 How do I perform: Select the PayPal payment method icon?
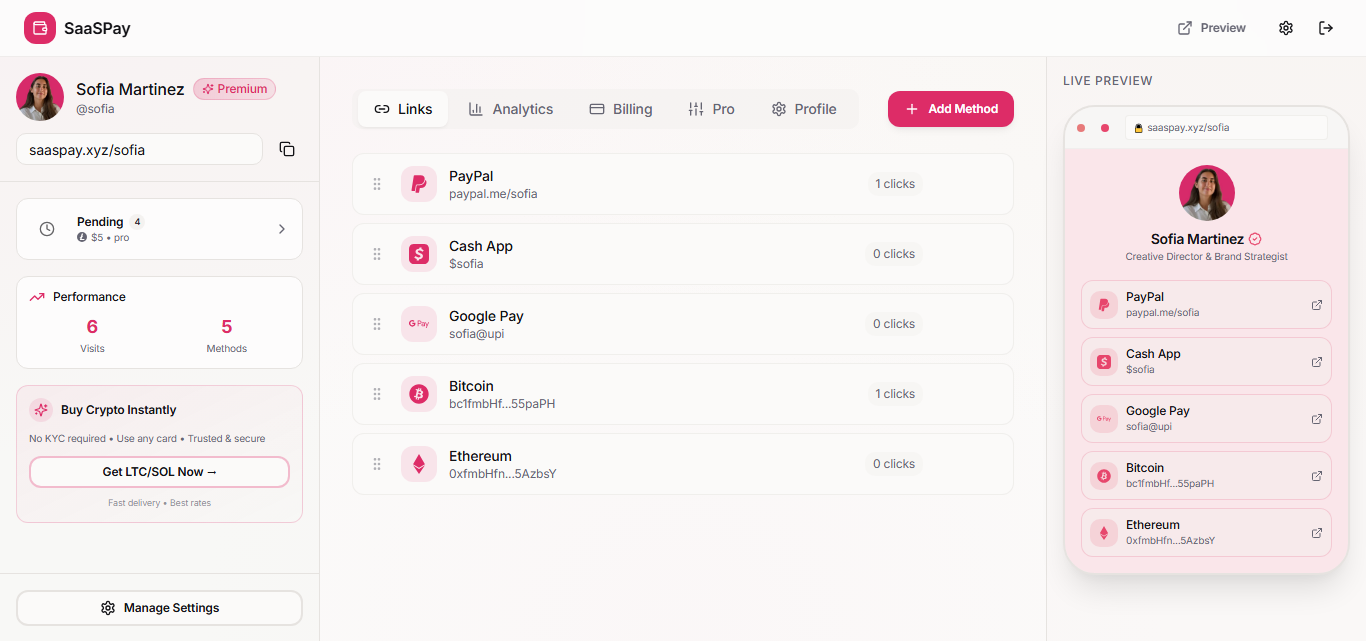(x=418, y=183)
